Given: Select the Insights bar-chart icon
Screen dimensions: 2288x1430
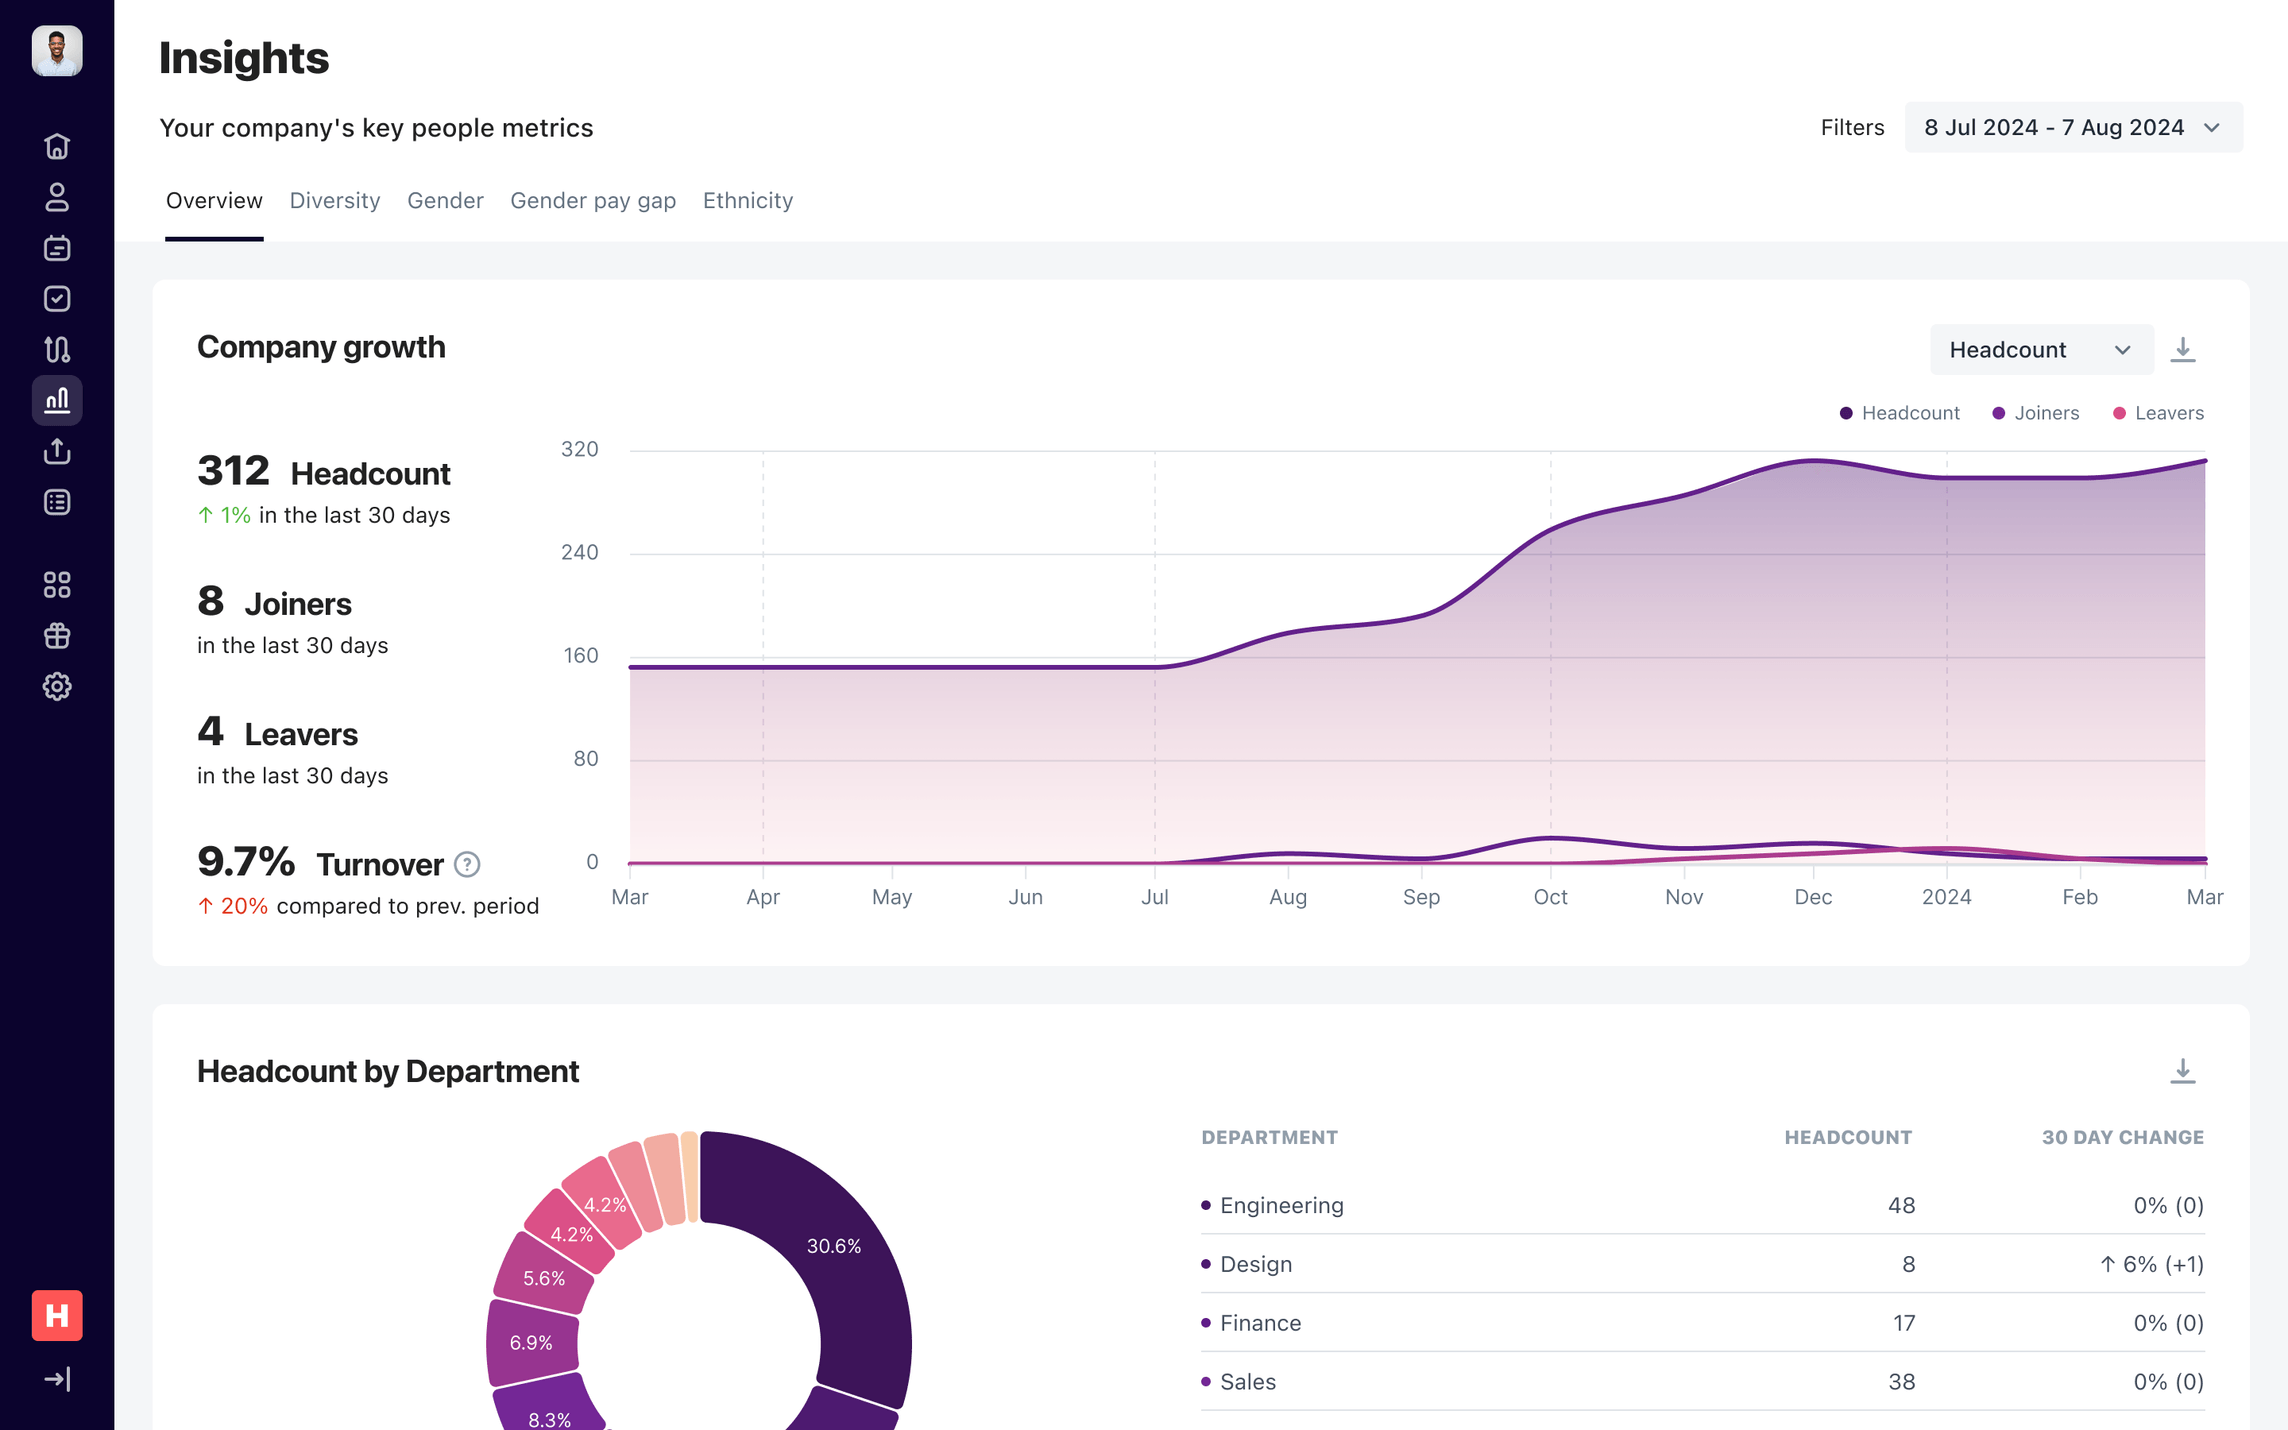Looking at the screenshot, I should (57, 400).
